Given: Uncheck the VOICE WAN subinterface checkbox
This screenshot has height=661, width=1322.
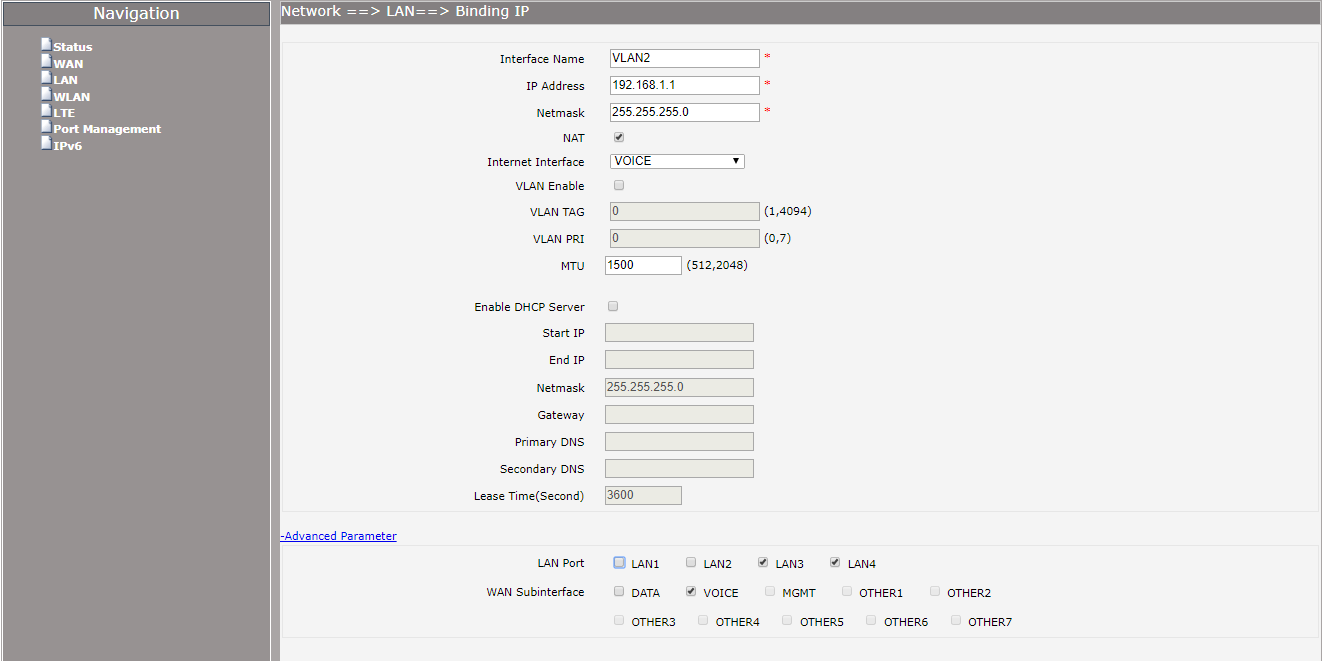Looking at the screenshot, I should point(691,592).
